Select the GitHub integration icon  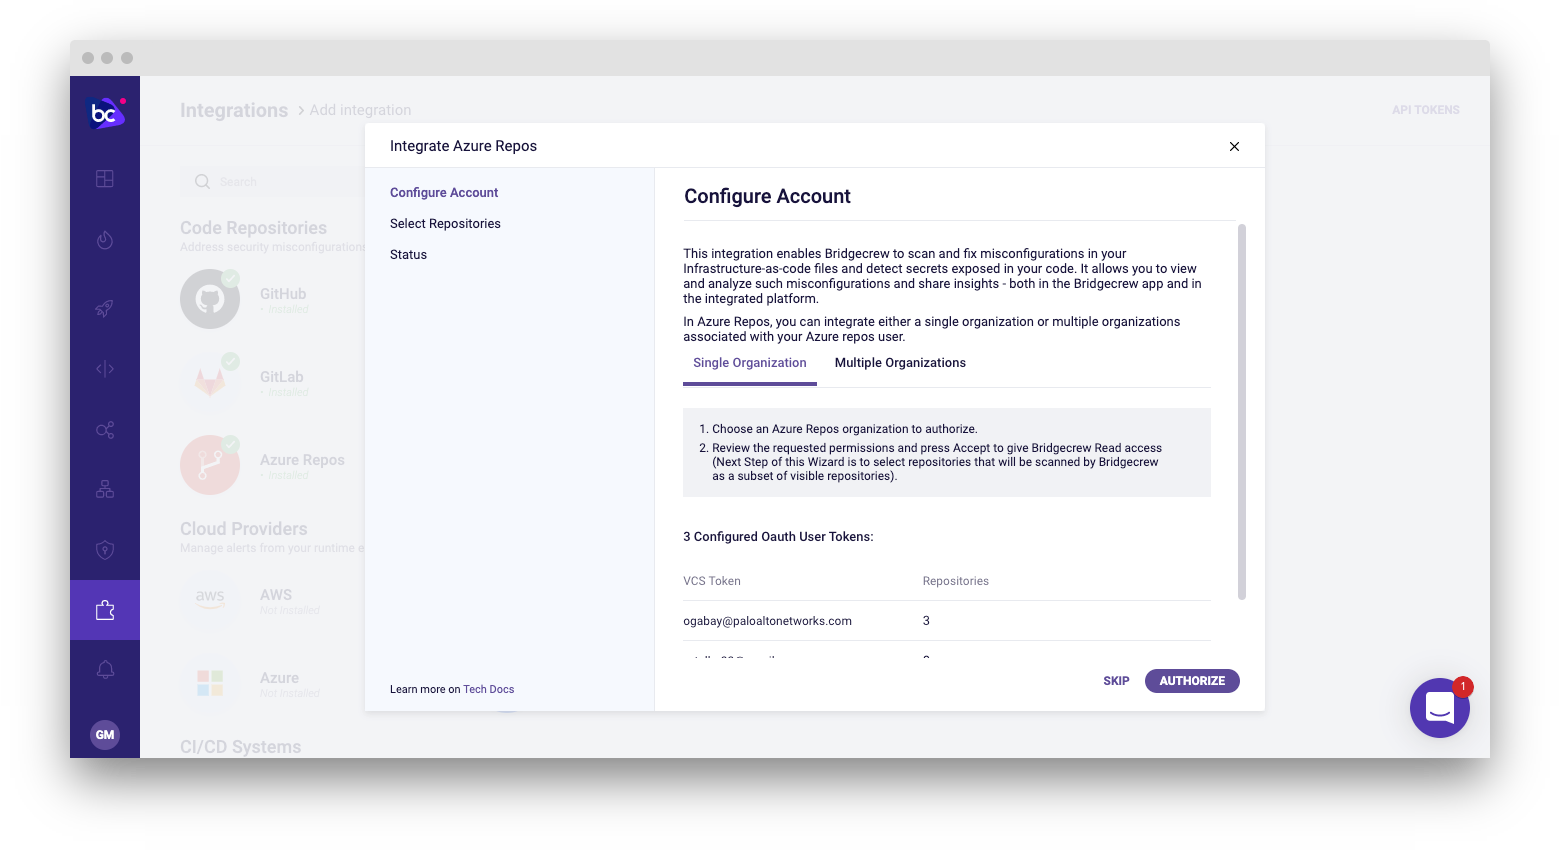[210, 299]
